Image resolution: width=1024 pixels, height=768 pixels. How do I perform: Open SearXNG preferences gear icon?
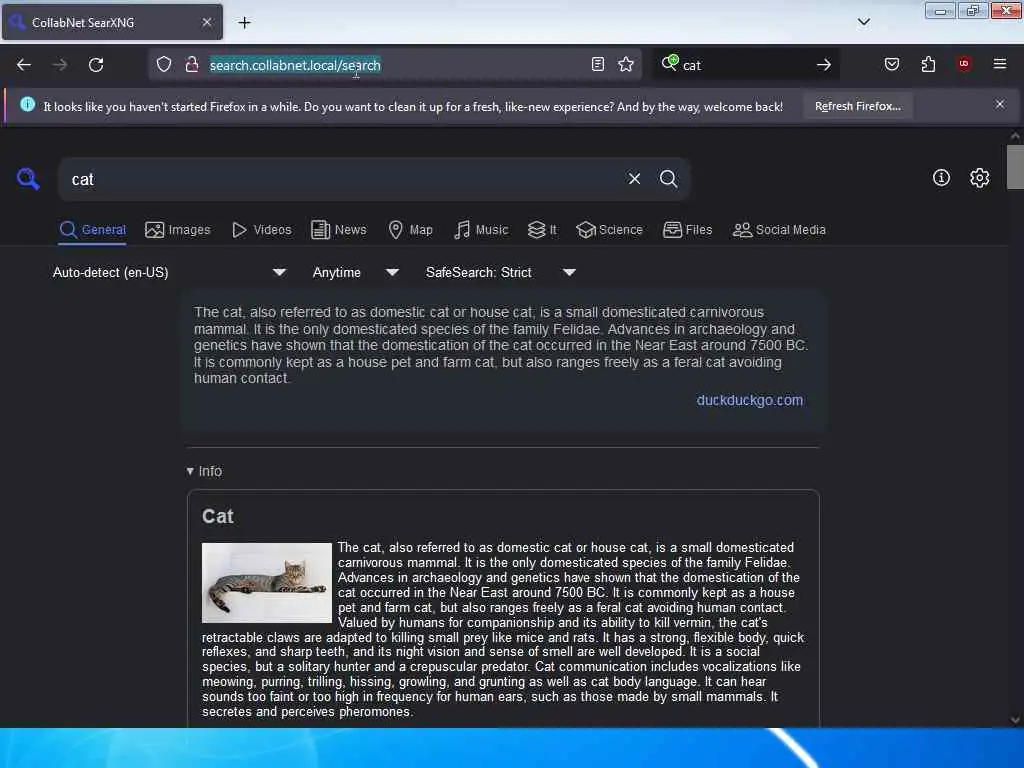pos(979,178)
